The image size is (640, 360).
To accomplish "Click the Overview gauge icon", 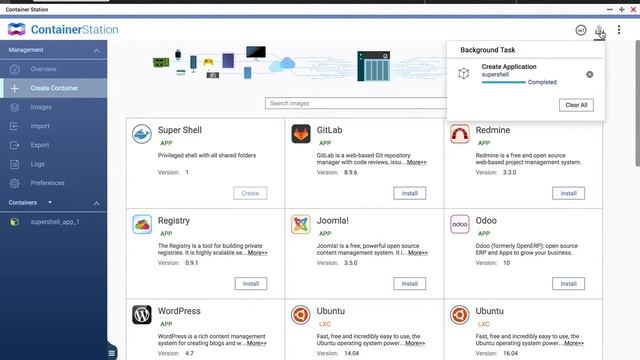I will pos(15,69).
